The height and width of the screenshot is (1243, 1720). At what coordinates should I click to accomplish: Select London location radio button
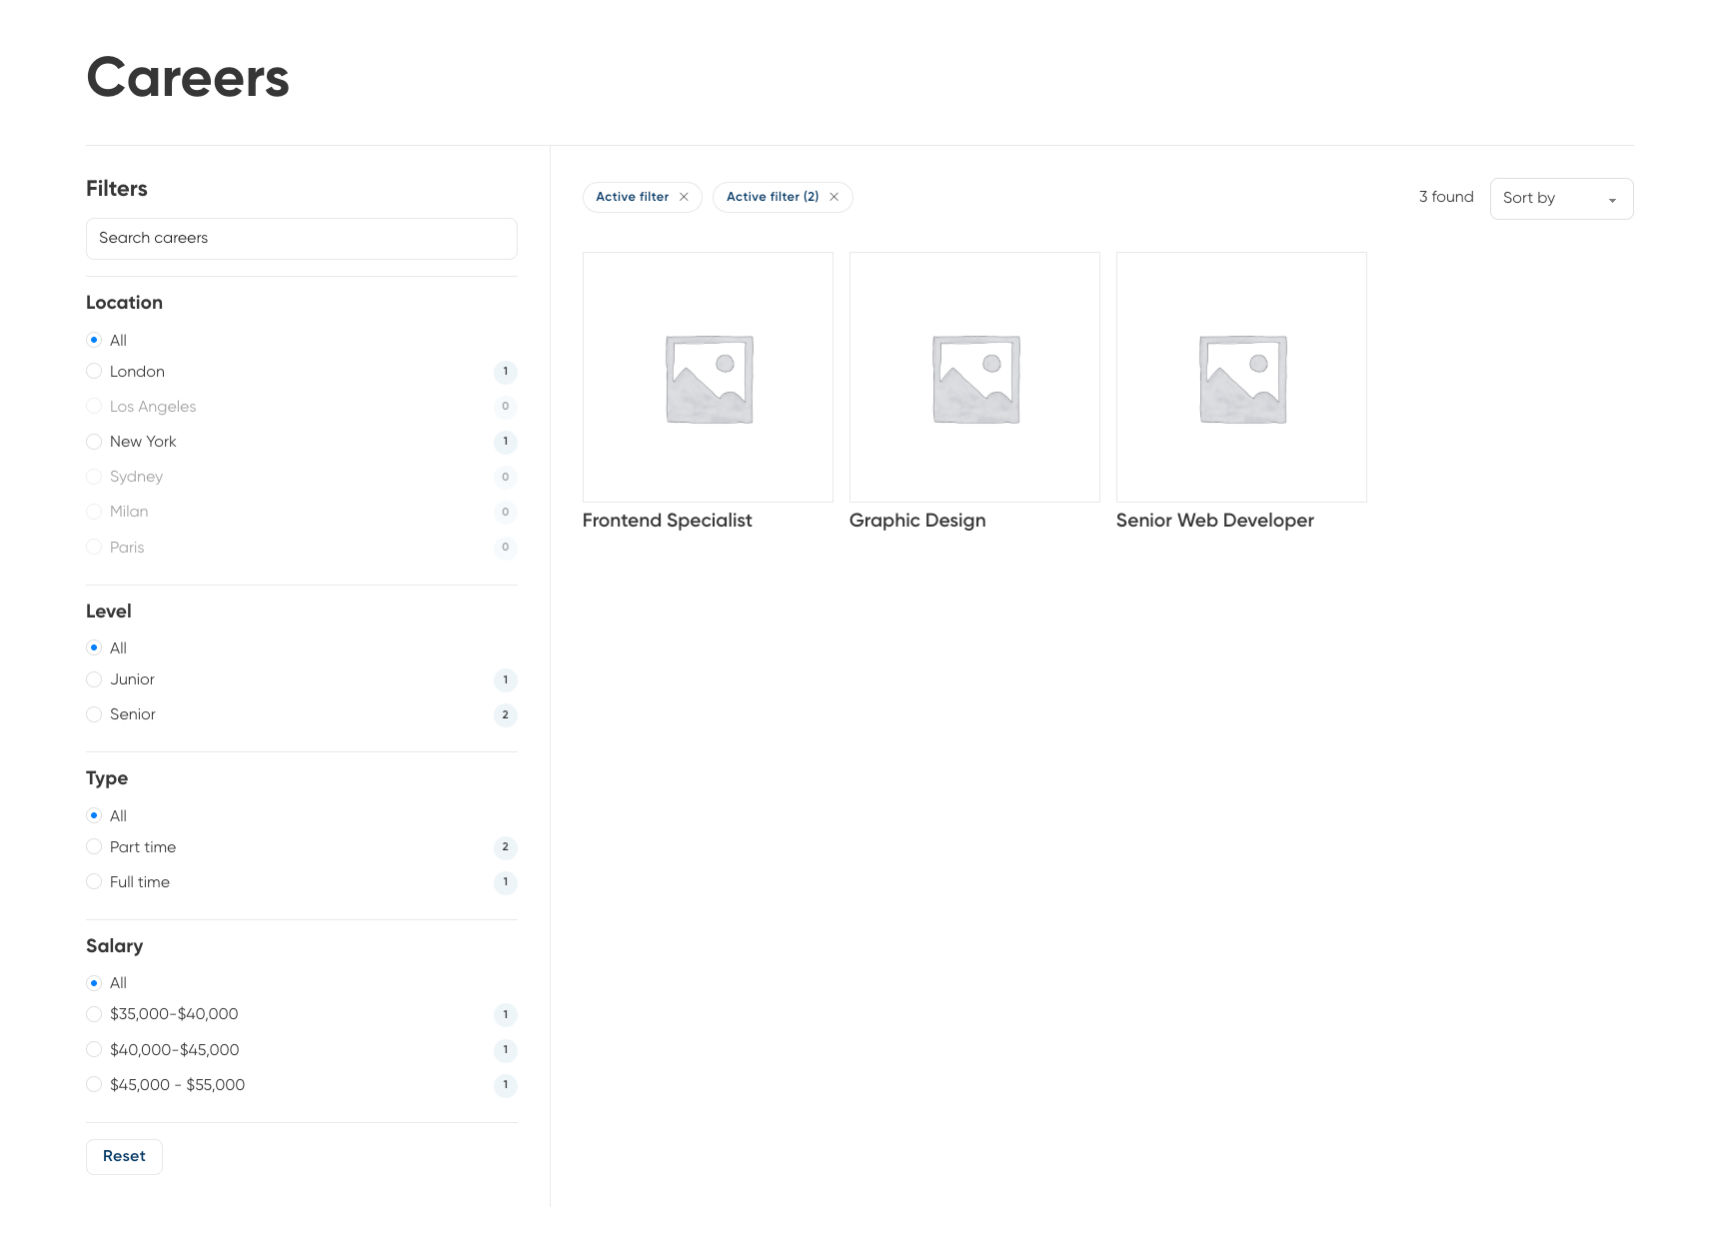pos(94,372)
